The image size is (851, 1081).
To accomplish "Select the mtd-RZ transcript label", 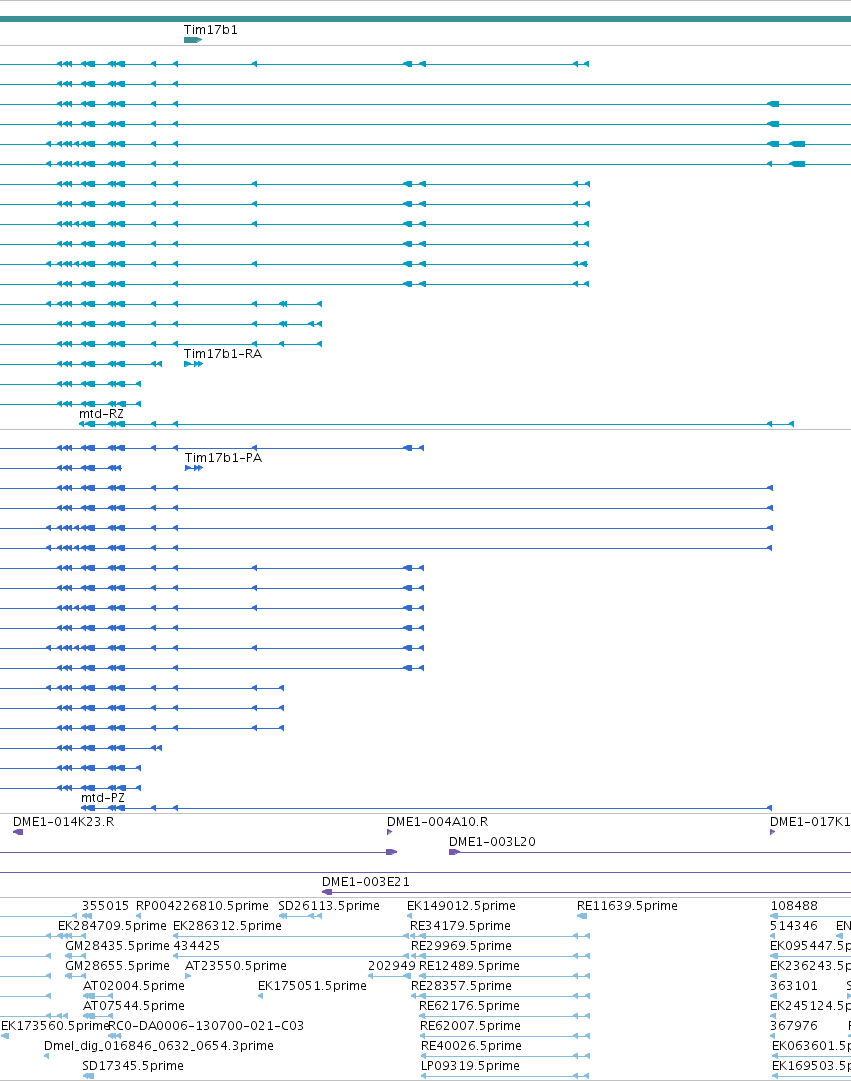I will coord(101,414).
